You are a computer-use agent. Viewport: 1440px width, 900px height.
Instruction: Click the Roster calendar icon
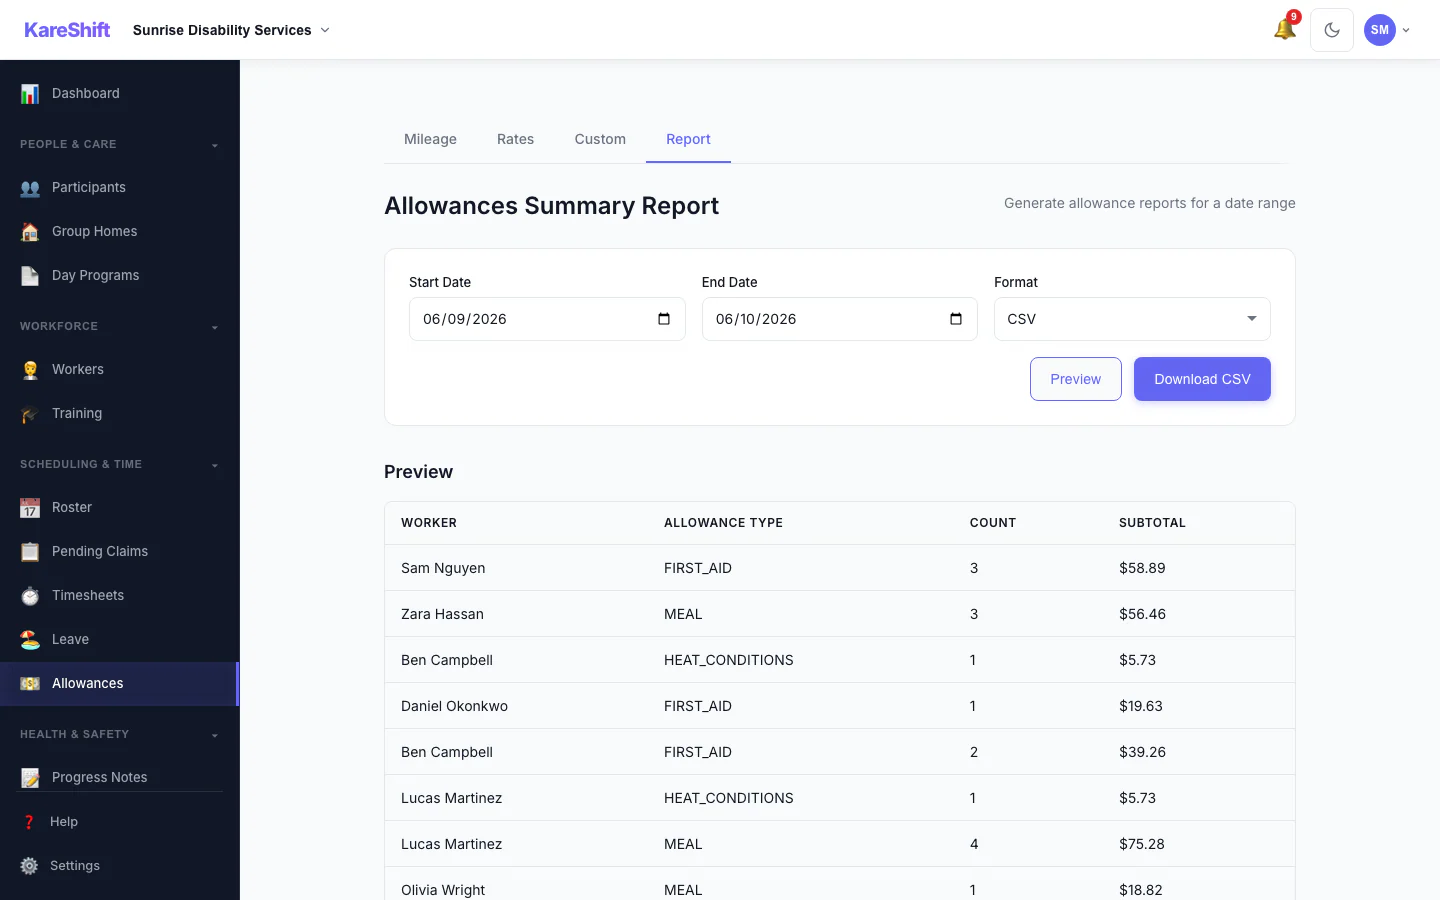tap(30, 507)
